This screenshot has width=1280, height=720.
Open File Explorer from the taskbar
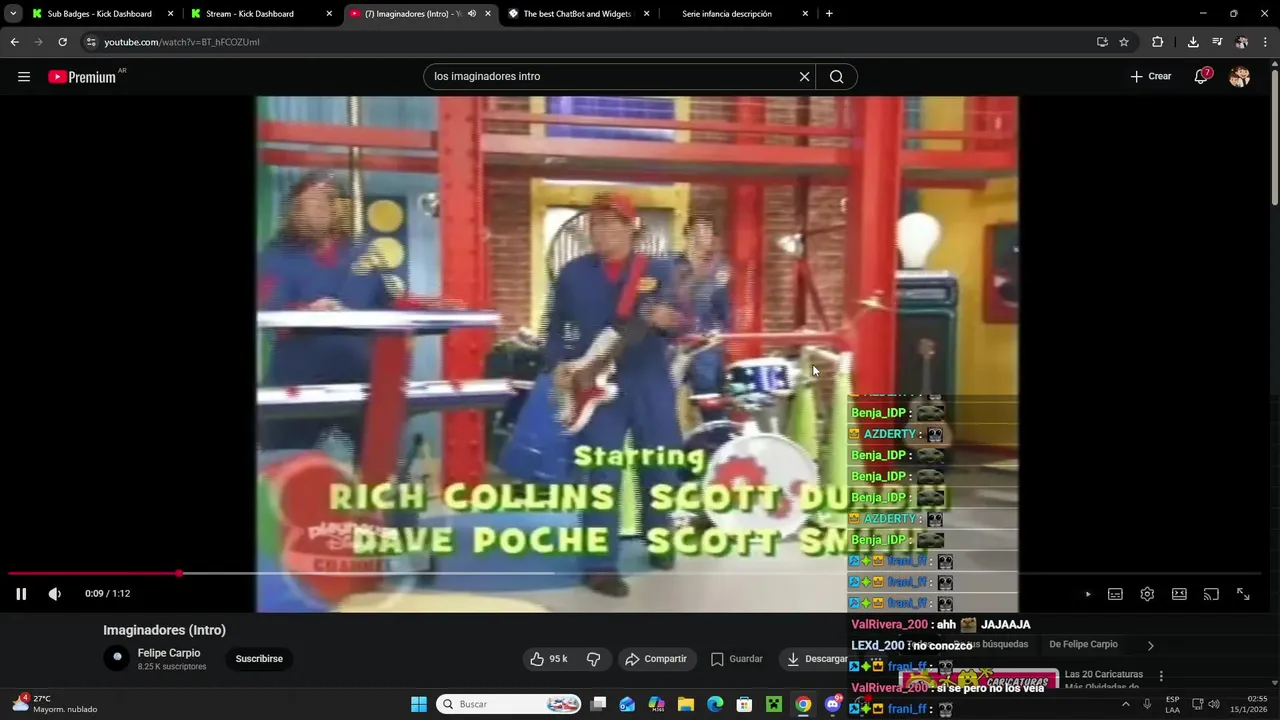point(686,704)
